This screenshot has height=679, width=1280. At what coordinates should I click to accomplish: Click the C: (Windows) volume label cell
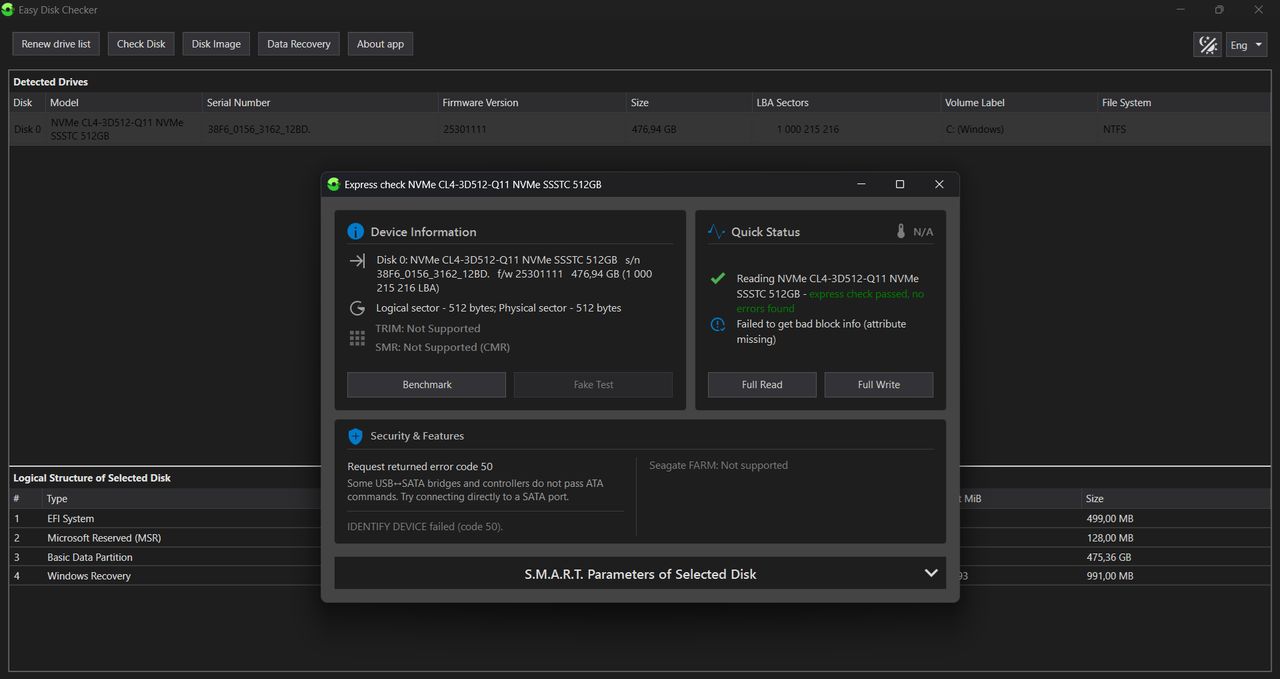tap(974, 129)
